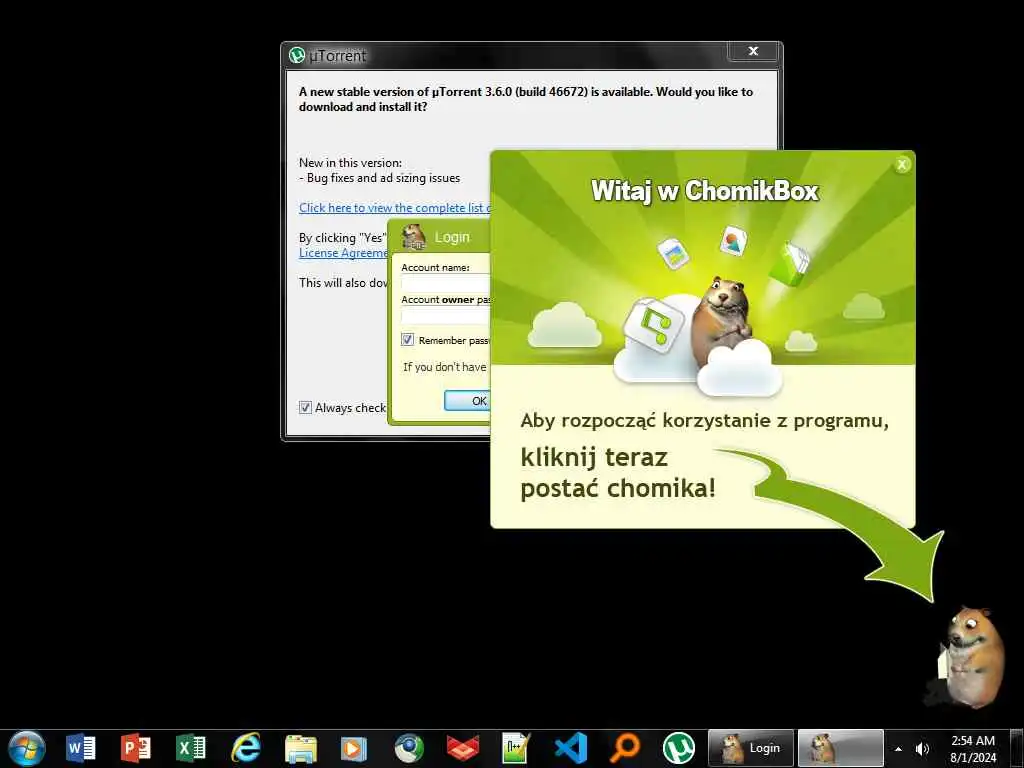This screenshot has height=768, width=1024.
Task: Click the "New in this version:" text
Action: [x=351, y=163]
